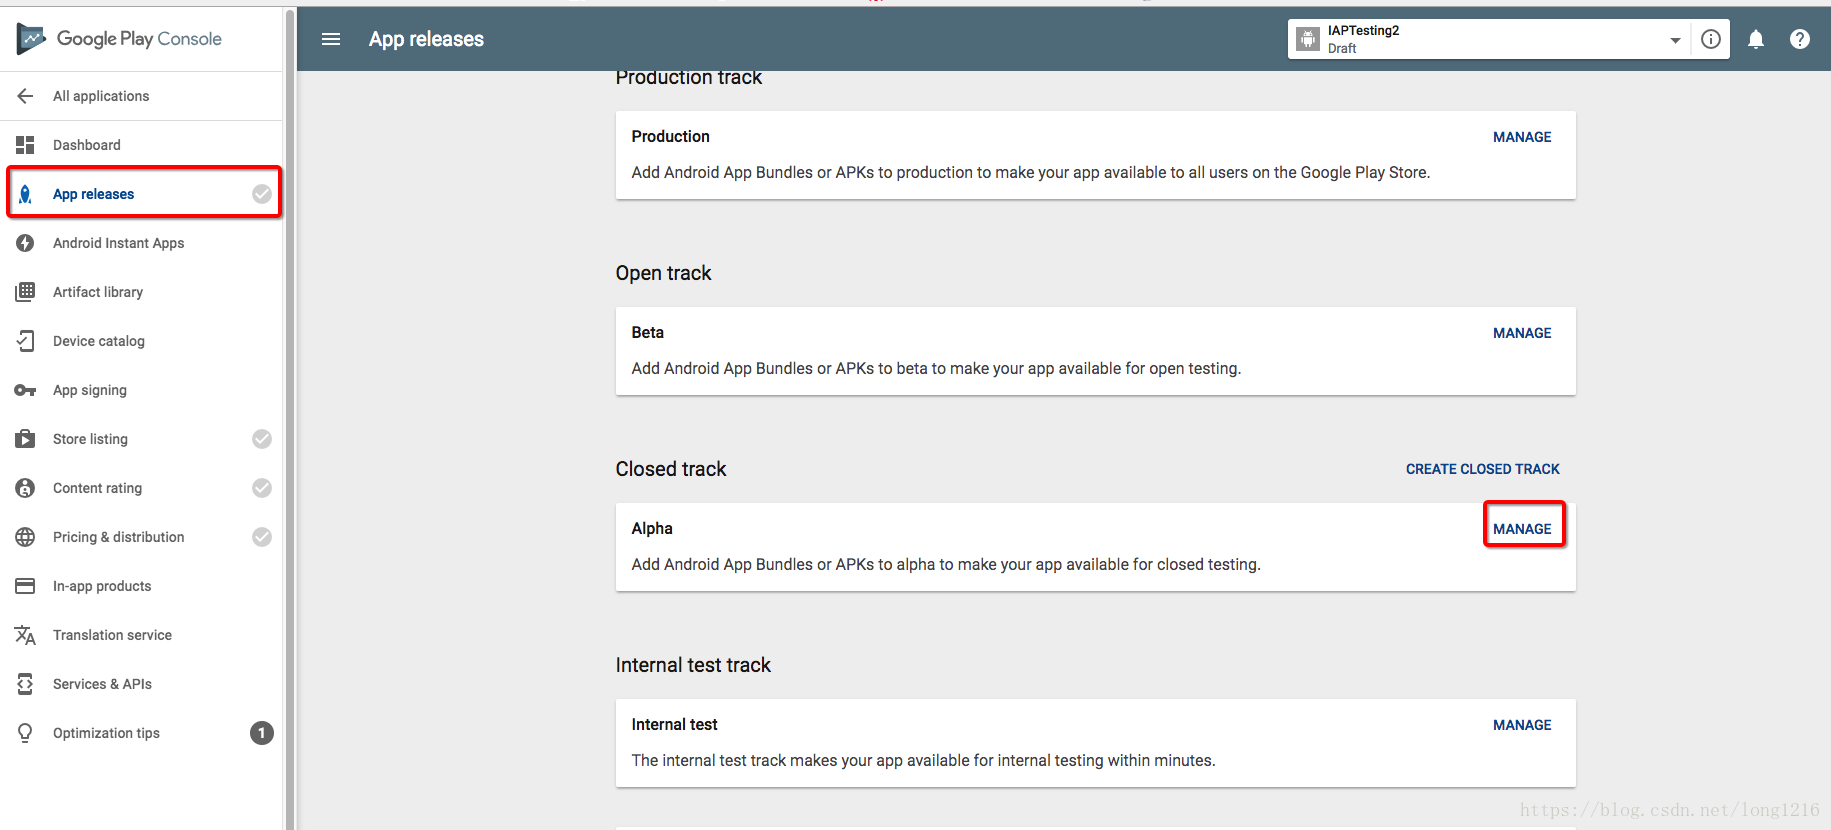Click CREATE CLOSED TRACK link

point(1482,469)
